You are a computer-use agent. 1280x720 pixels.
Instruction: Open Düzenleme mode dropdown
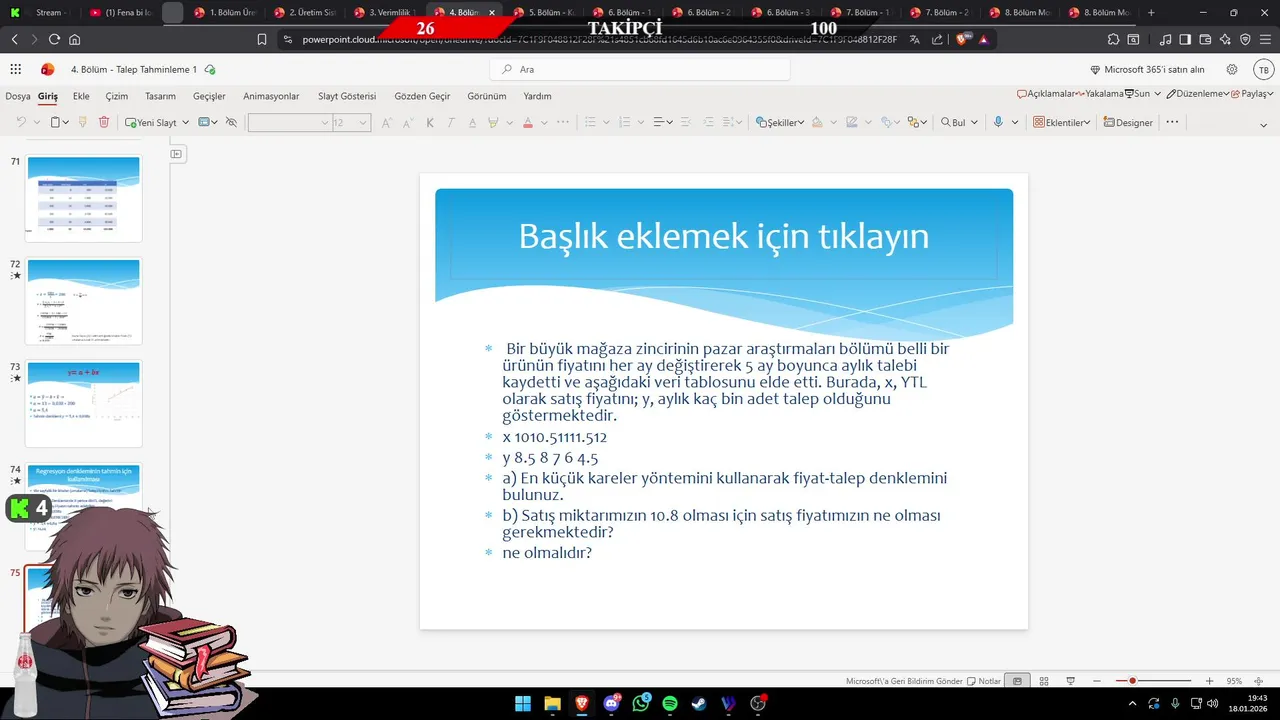(1198, 93)
